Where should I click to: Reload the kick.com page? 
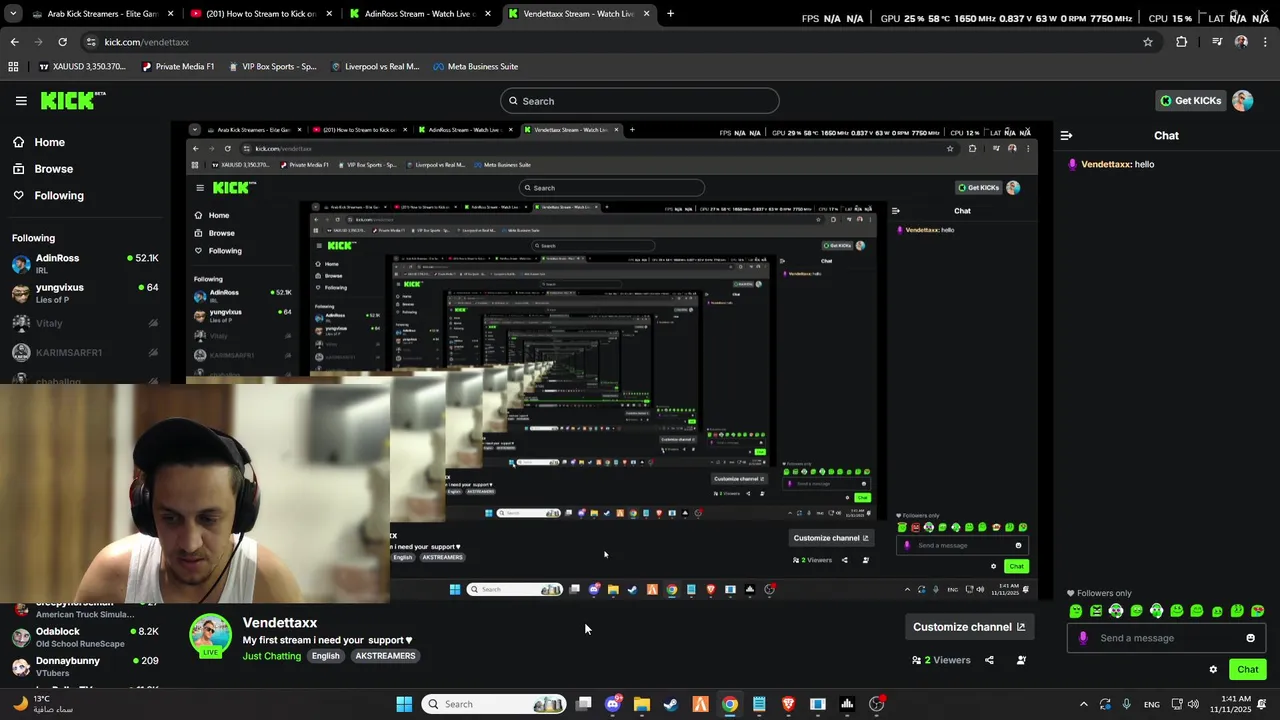[x=62, y=42]
